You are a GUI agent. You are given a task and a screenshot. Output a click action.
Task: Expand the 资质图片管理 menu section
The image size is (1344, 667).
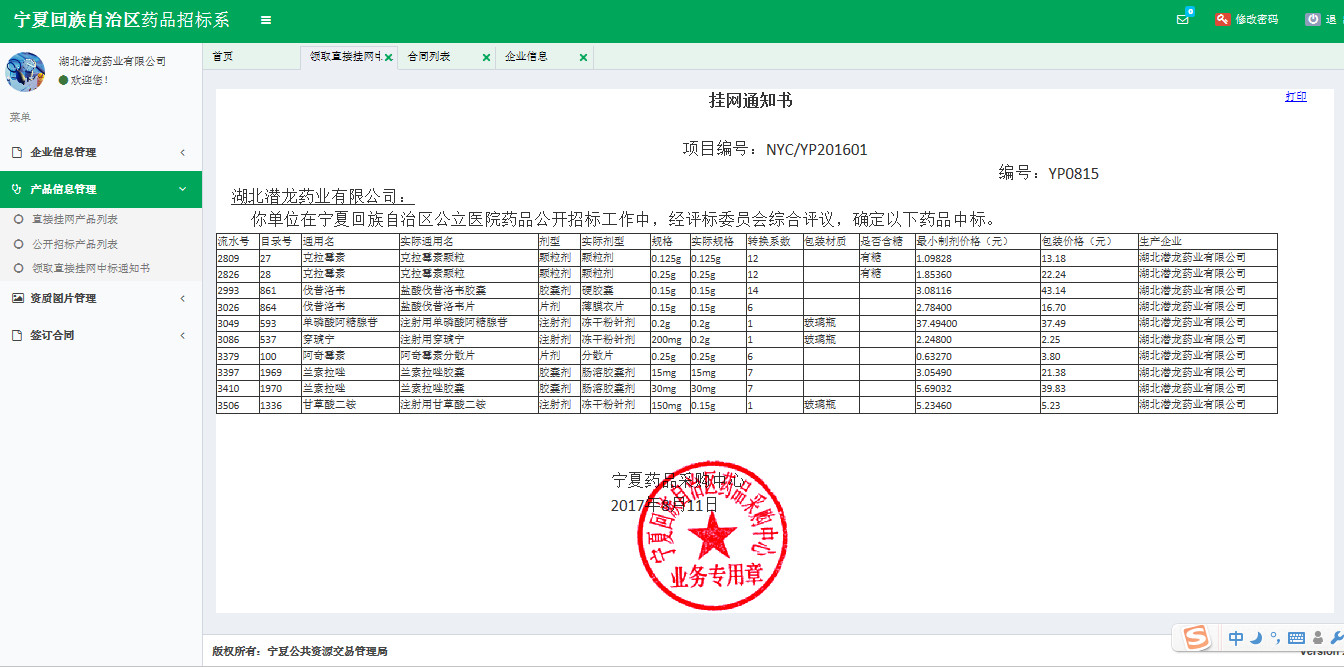(100, 298)
